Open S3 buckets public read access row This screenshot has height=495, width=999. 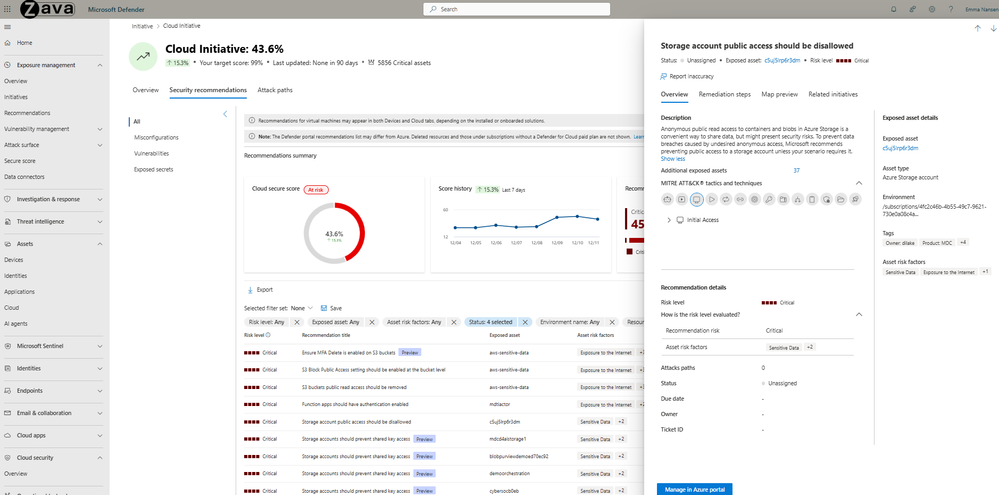(354, 387)
